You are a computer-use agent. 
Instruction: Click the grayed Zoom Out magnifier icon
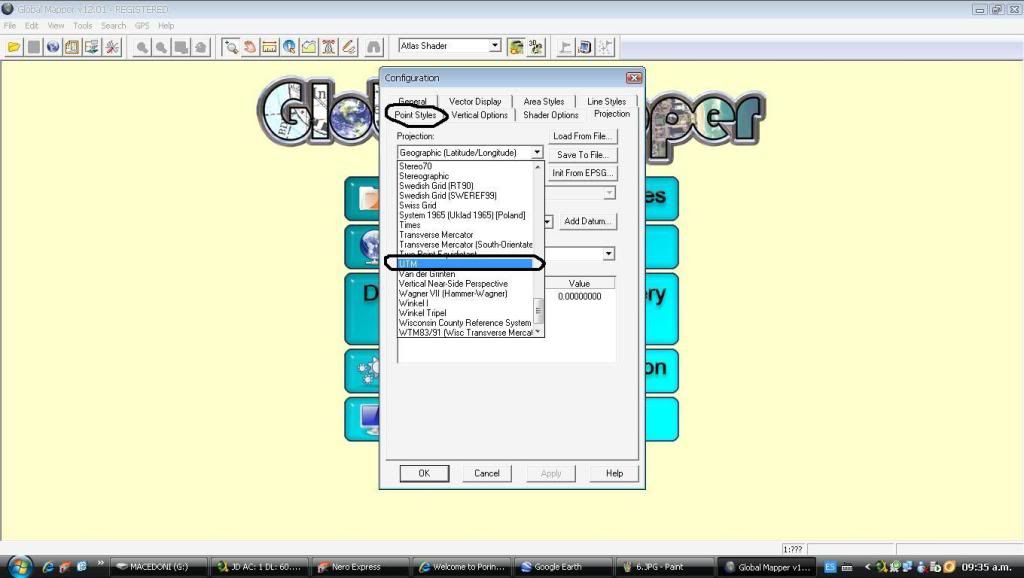(161, 47)
